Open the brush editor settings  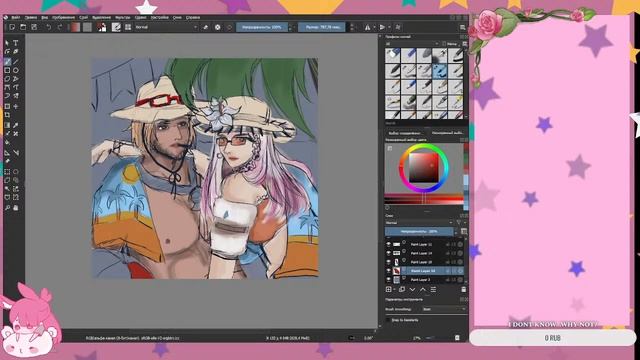(116, 27)
